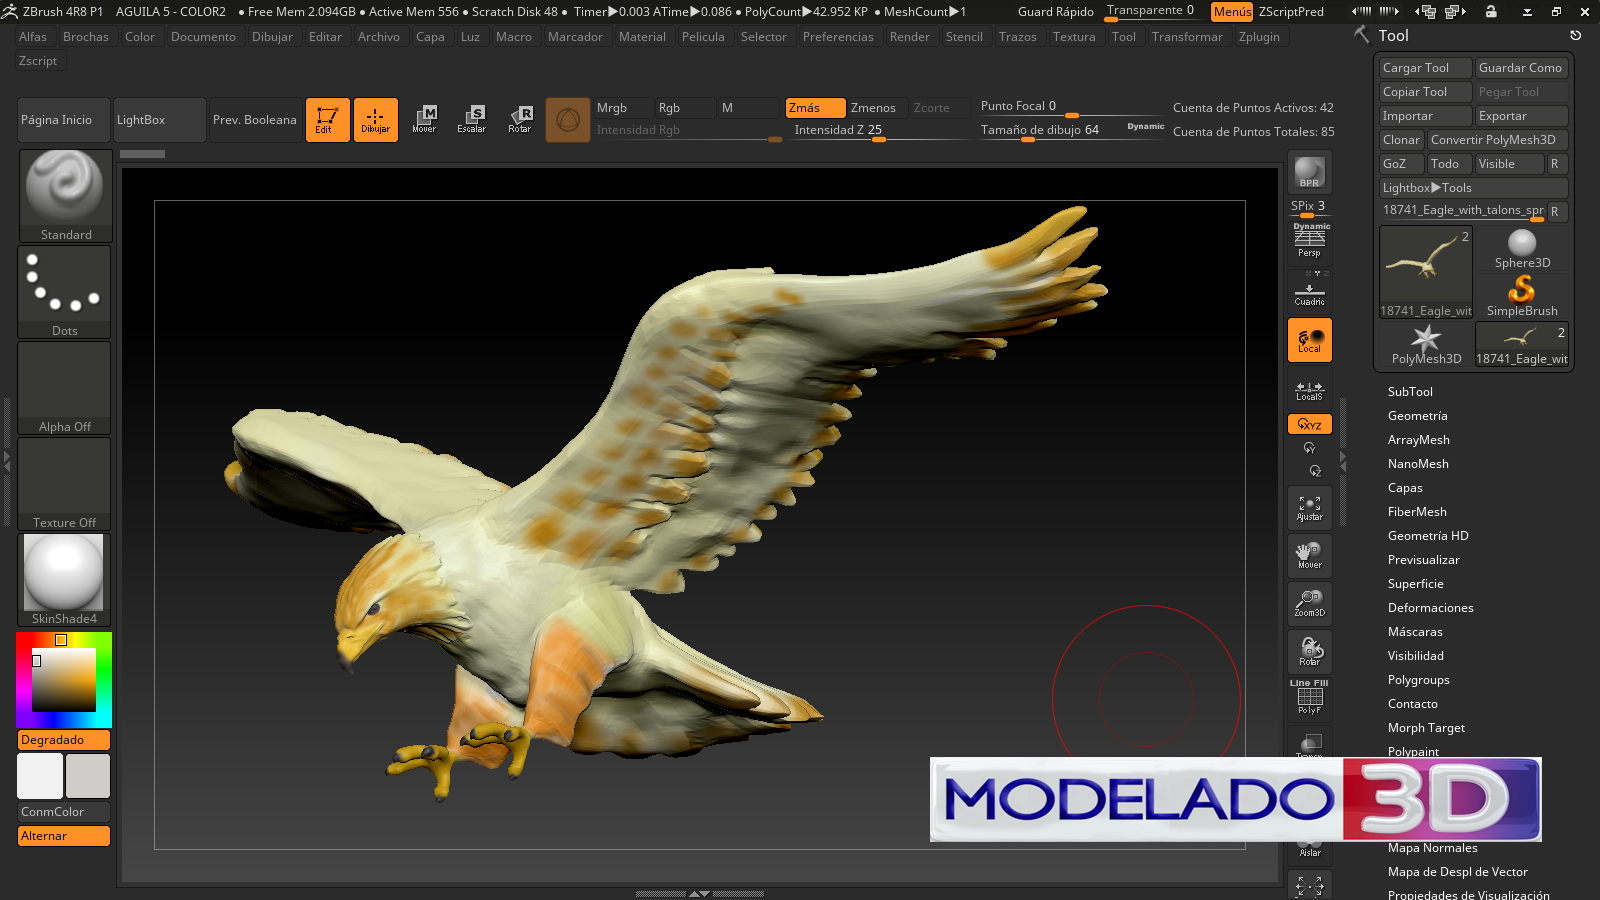Viewport: 1600px width, 900px height.
Task: Click the Tamaño de dibujo slider
Action: click(x=1070, y=131)
